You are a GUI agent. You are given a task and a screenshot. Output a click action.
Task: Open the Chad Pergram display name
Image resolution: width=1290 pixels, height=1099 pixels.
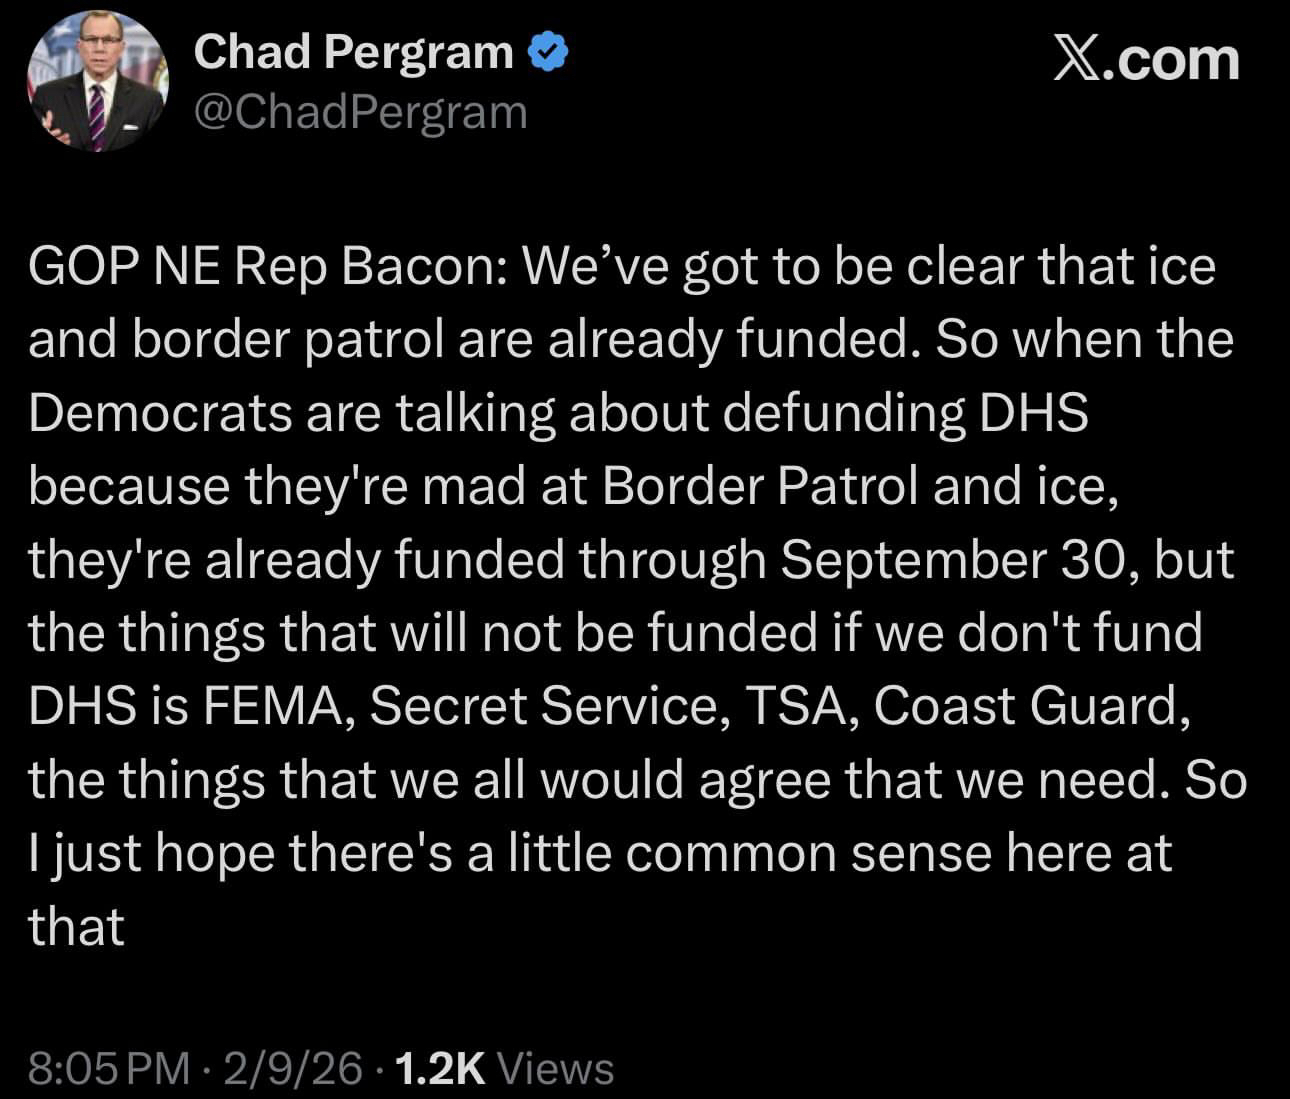(352, 52)
